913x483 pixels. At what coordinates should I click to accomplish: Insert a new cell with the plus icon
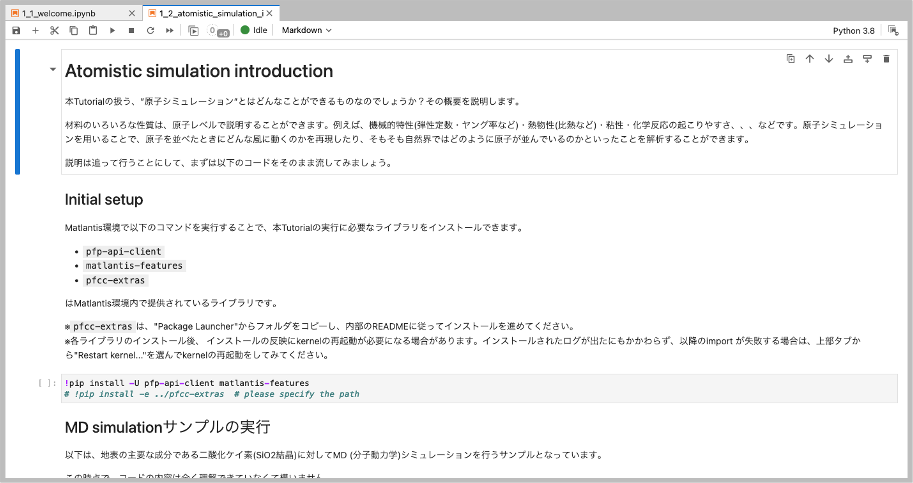point(35,31)
